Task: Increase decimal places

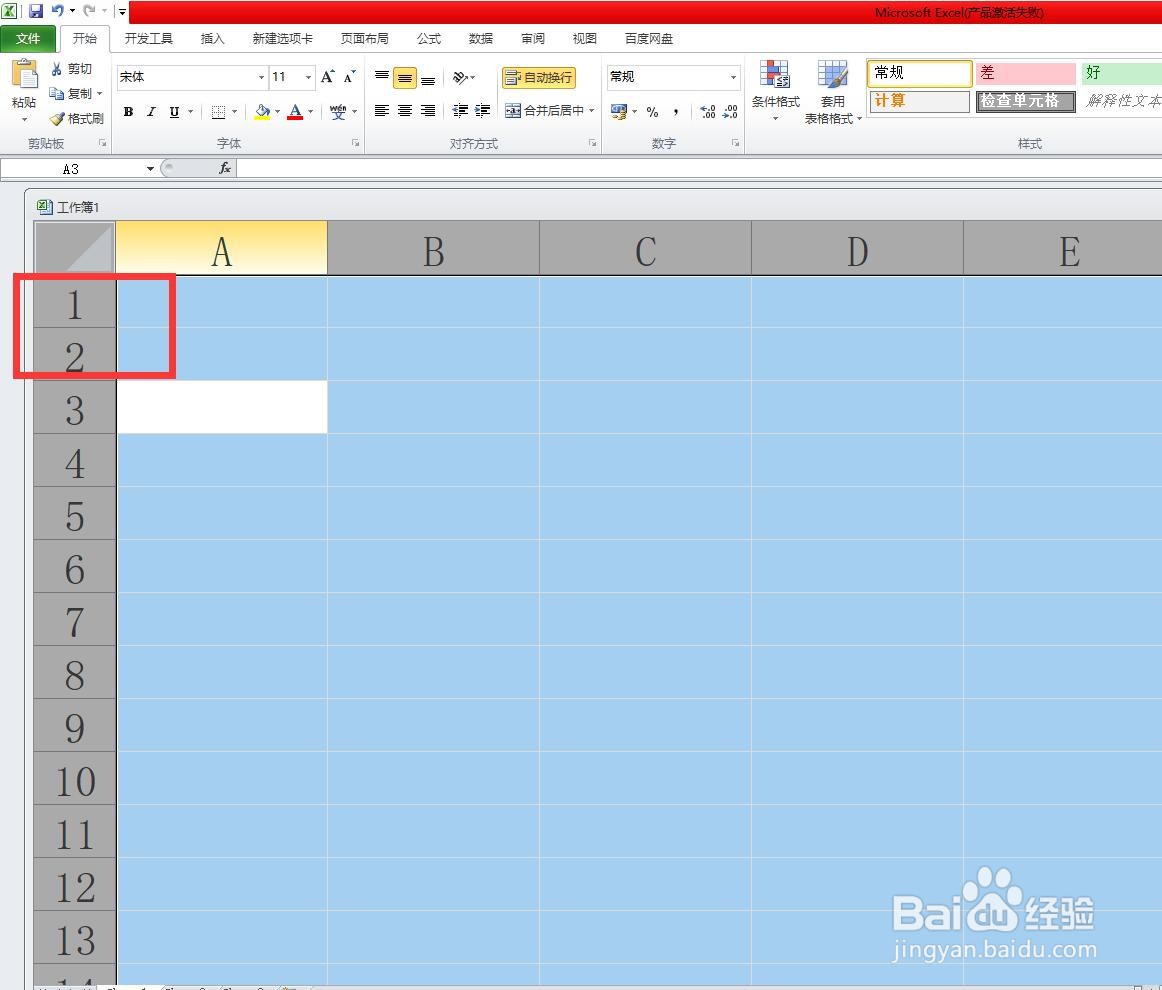Action: coord(708,112)
